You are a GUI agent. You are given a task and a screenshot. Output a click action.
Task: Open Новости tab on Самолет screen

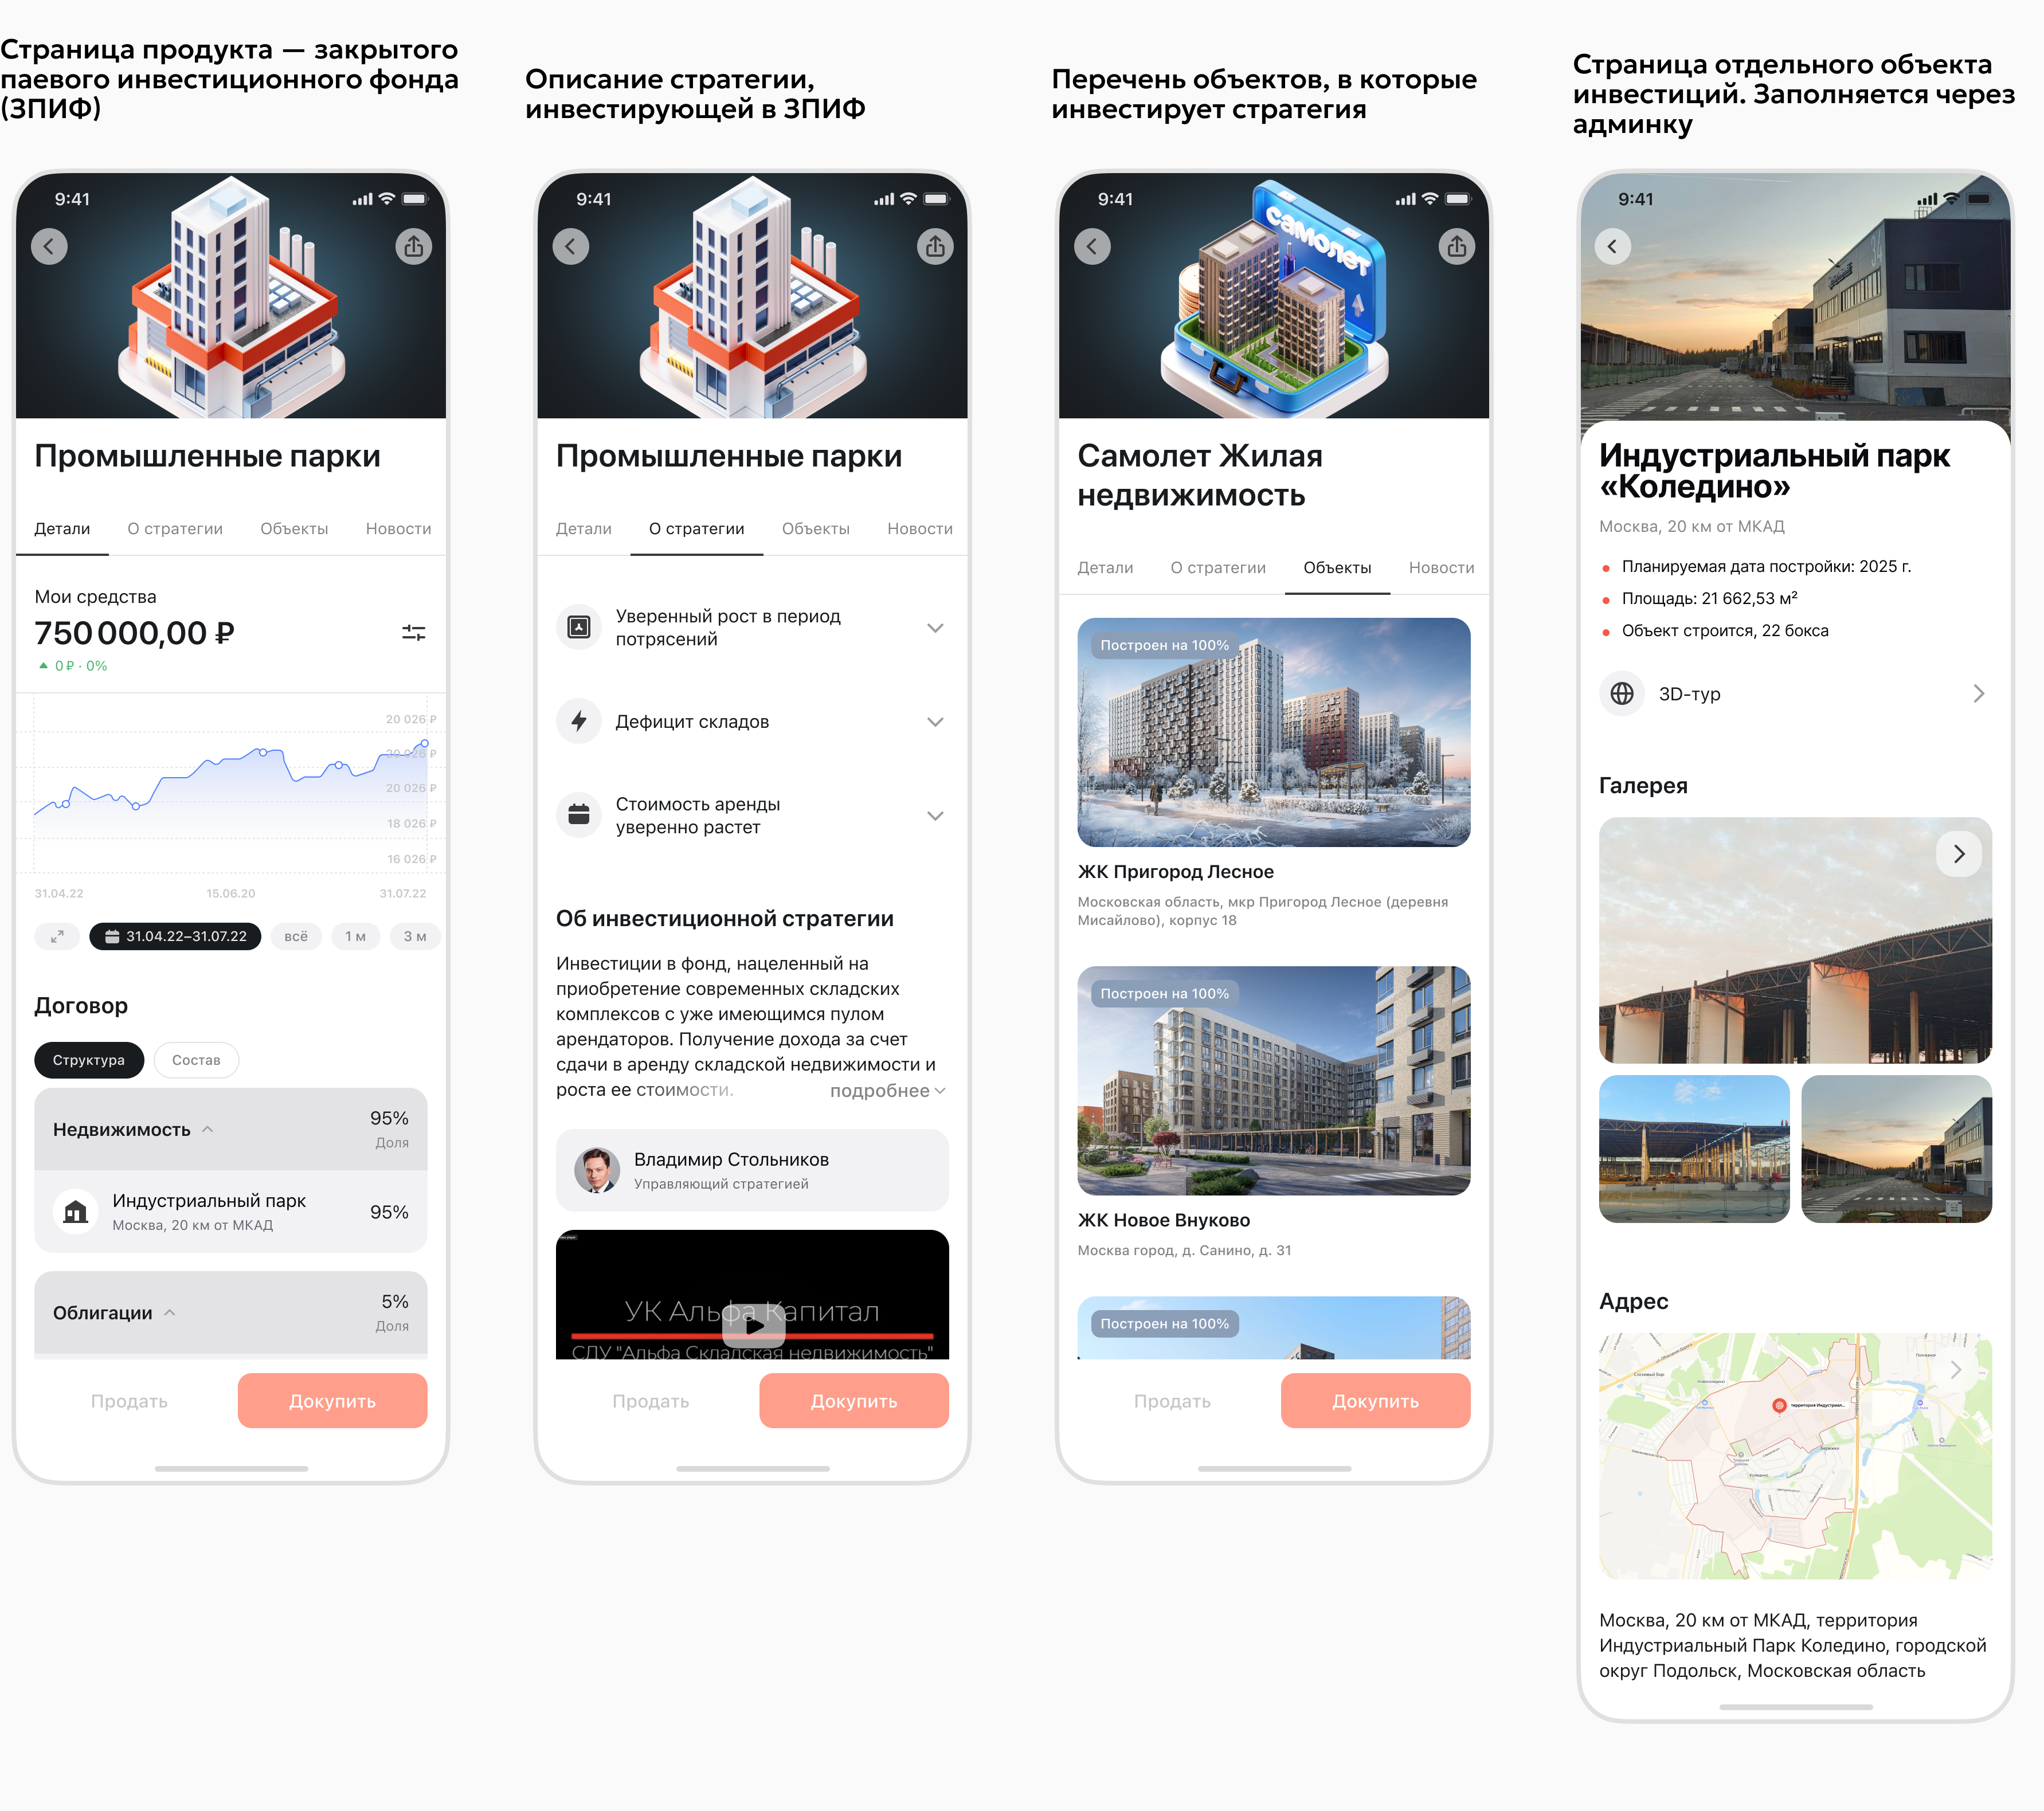click(x=1441, y=567)
